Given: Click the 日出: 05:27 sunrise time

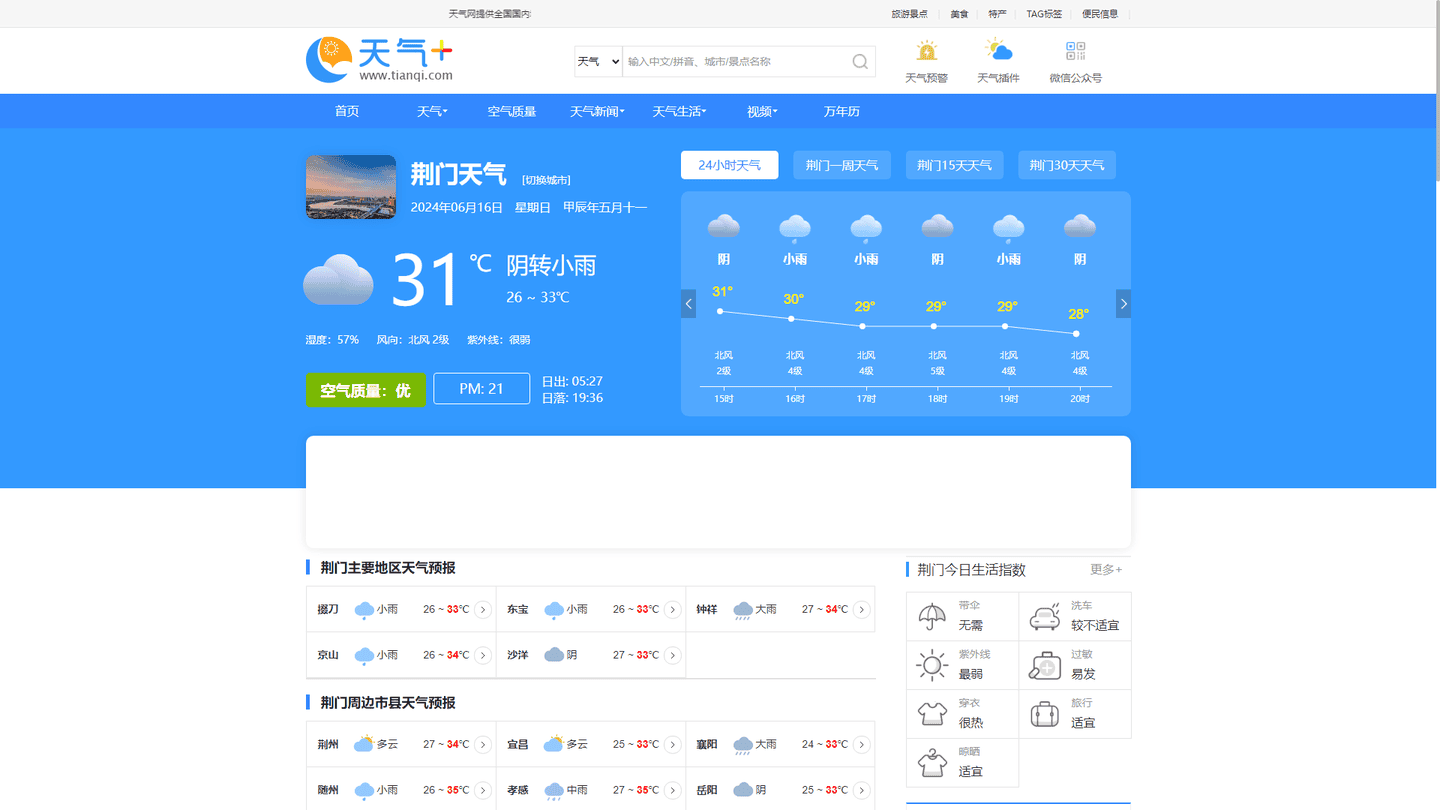Looking at the screenshot, I should click(x=572, y=381).
